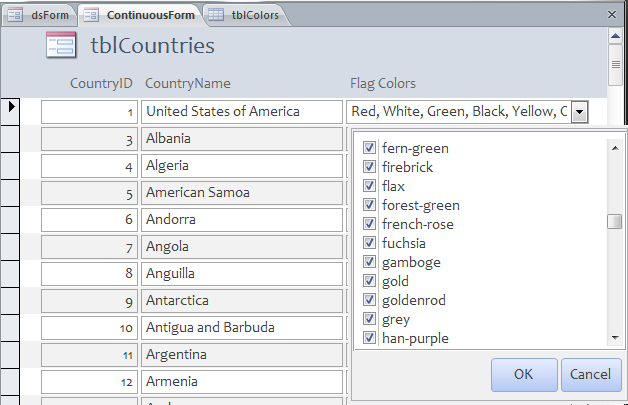The image size is (628, 405).
Task: Select the Andorra country name field
Action: point(242,220)
